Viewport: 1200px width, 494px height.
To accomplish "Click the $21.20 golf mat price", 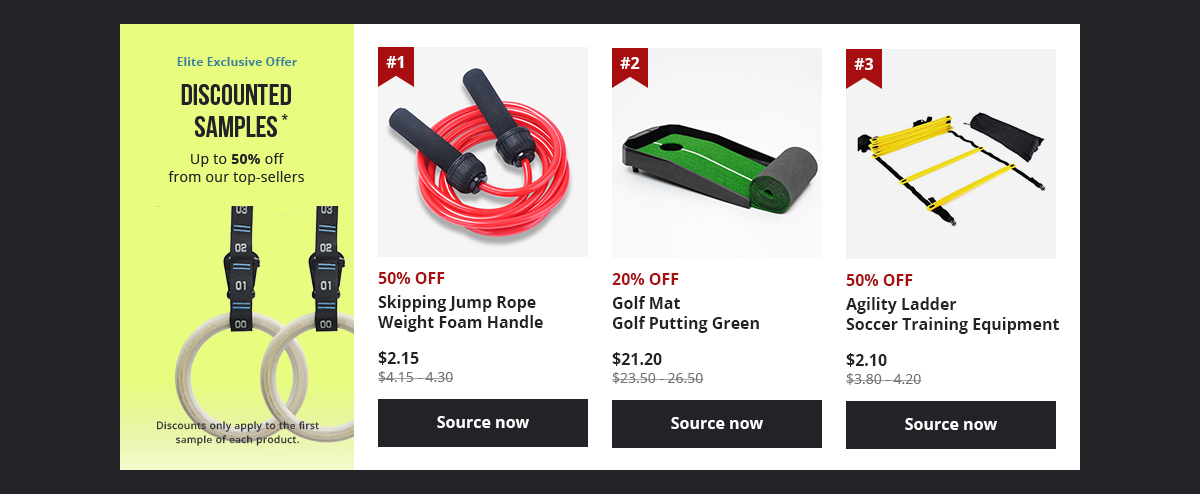I will tap(637, 359).
